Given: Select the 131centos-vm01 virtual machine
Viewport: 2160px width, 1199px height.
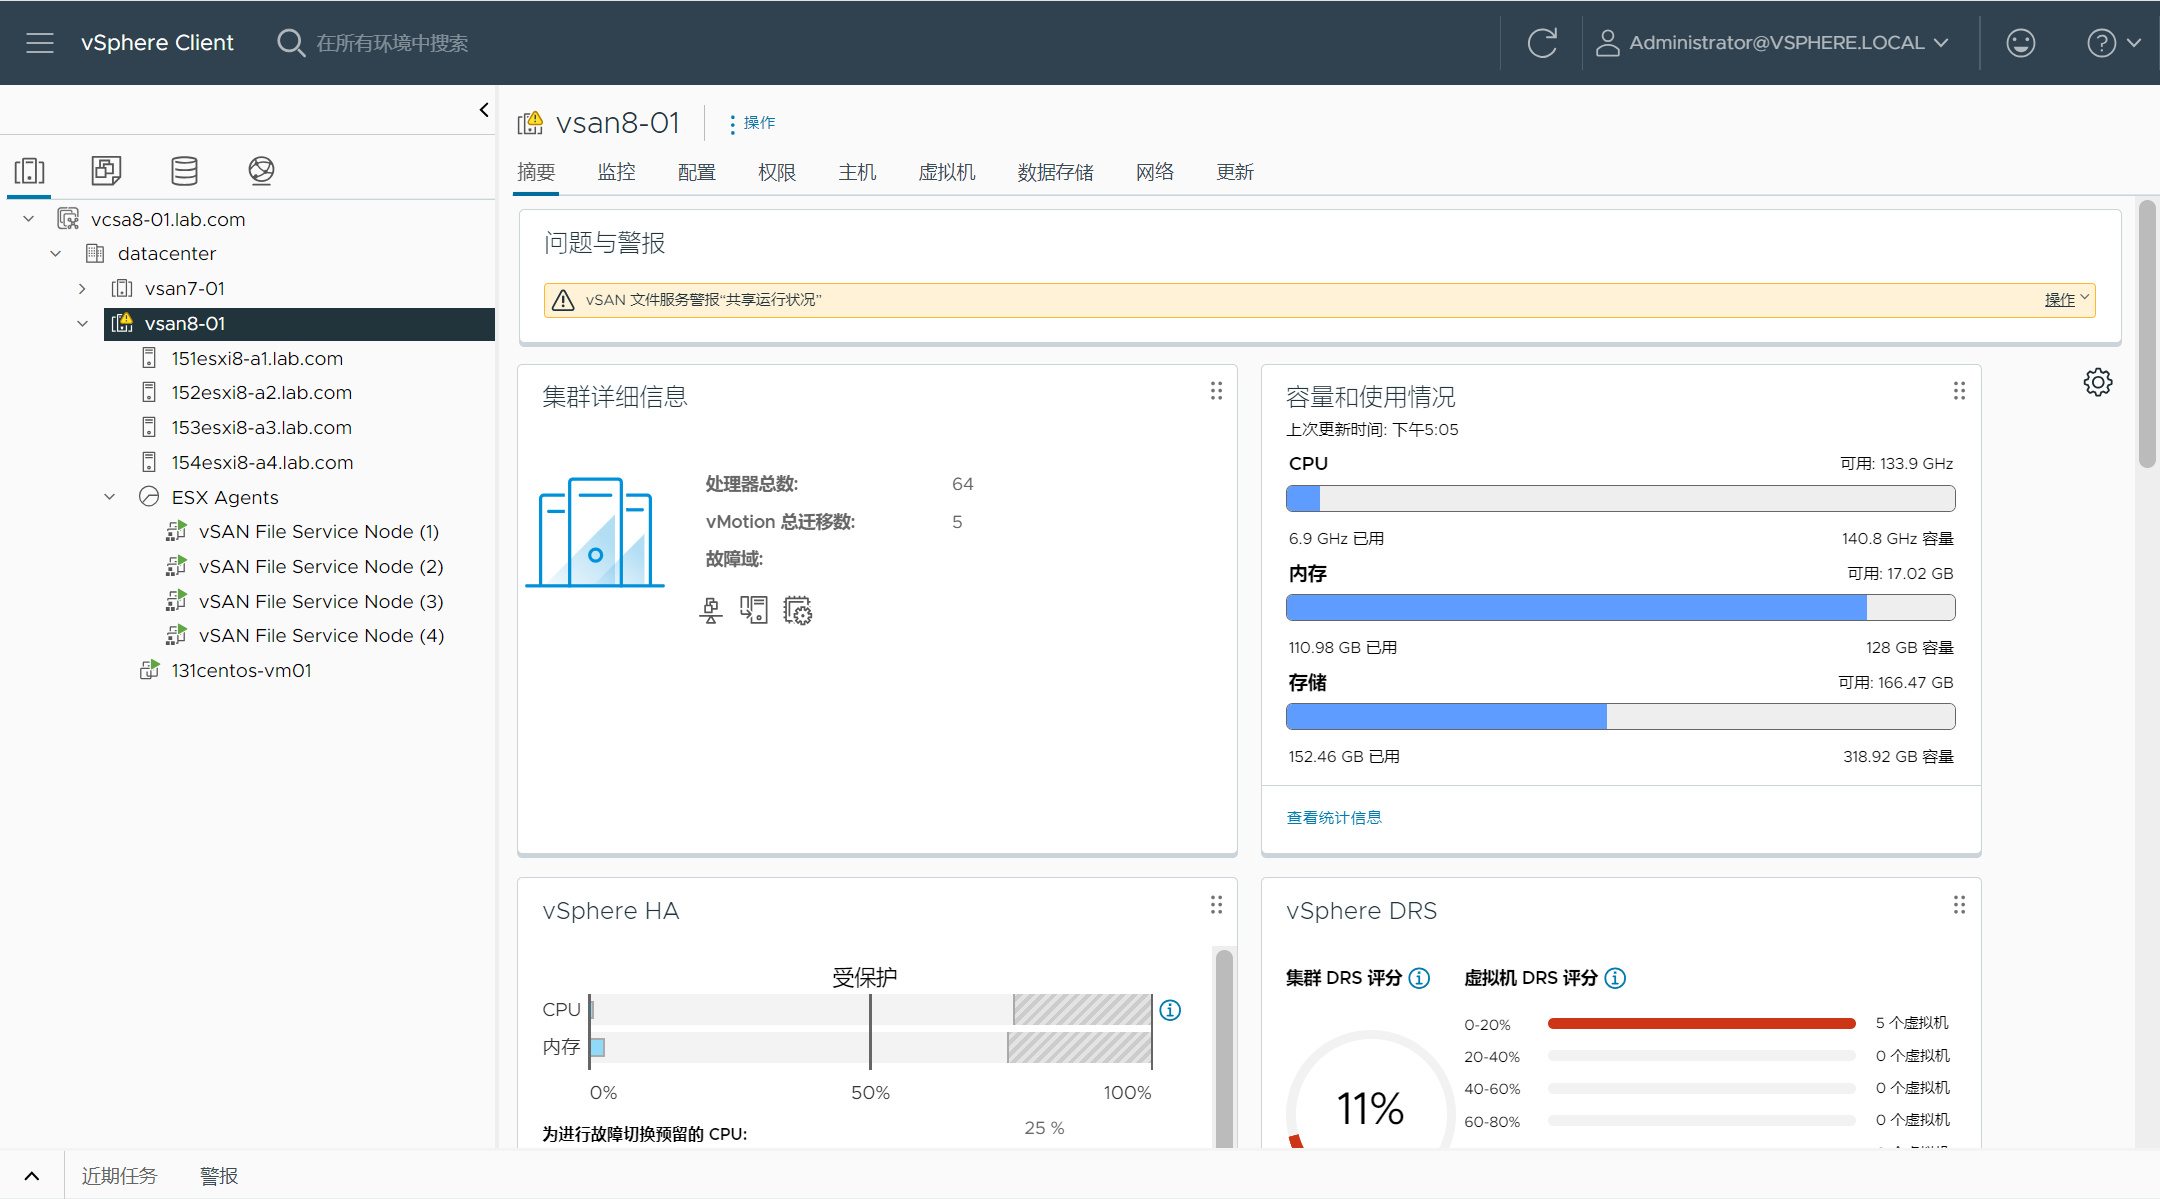Looking at the screenshot, I should [241, 671].
